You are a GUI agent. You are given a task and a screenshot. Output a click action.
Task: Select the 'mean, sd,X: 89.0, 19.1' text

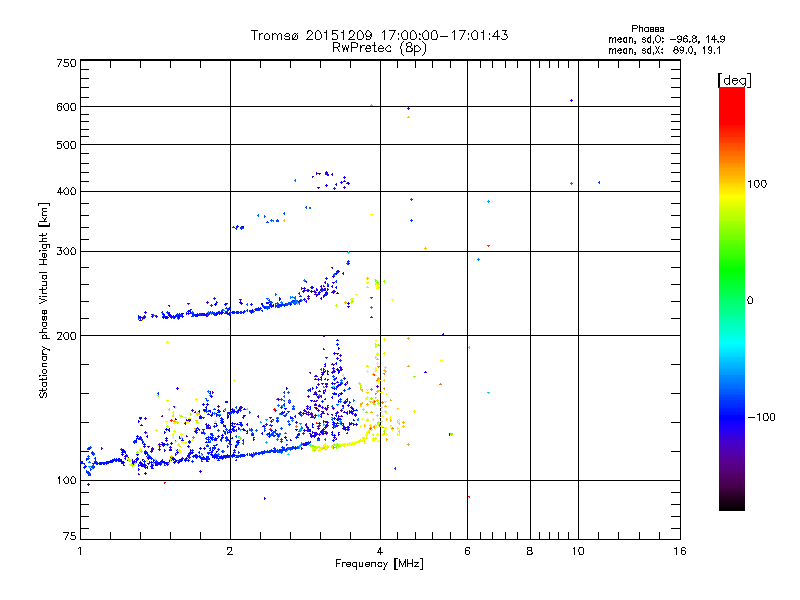[x=664, y=50]
